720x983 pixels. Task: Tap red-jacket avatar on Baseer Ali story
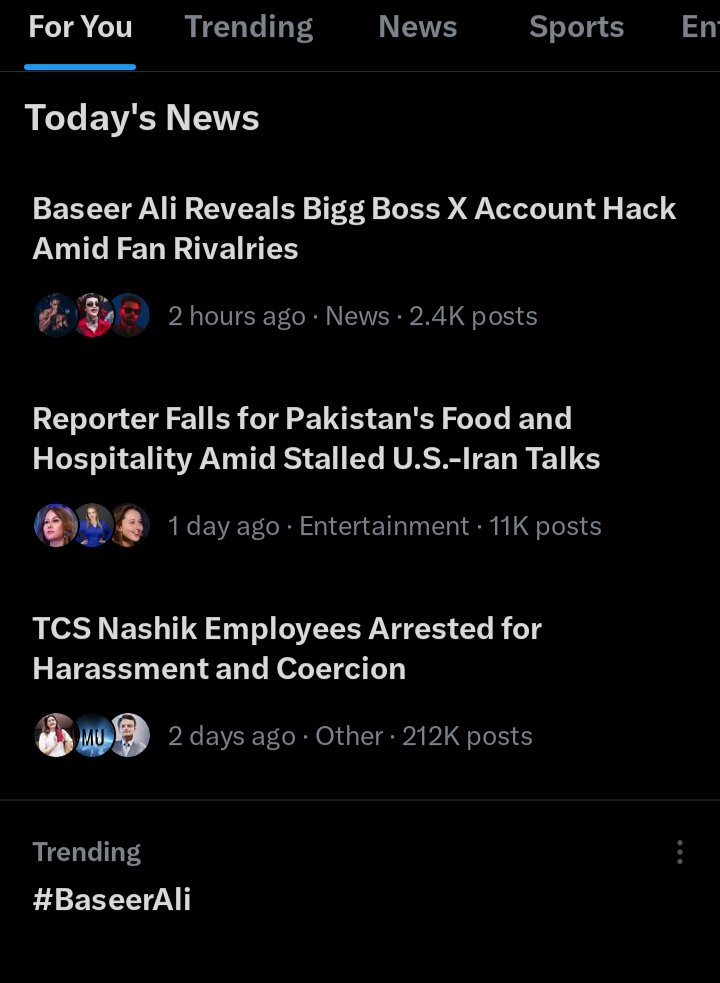[94, 315]
